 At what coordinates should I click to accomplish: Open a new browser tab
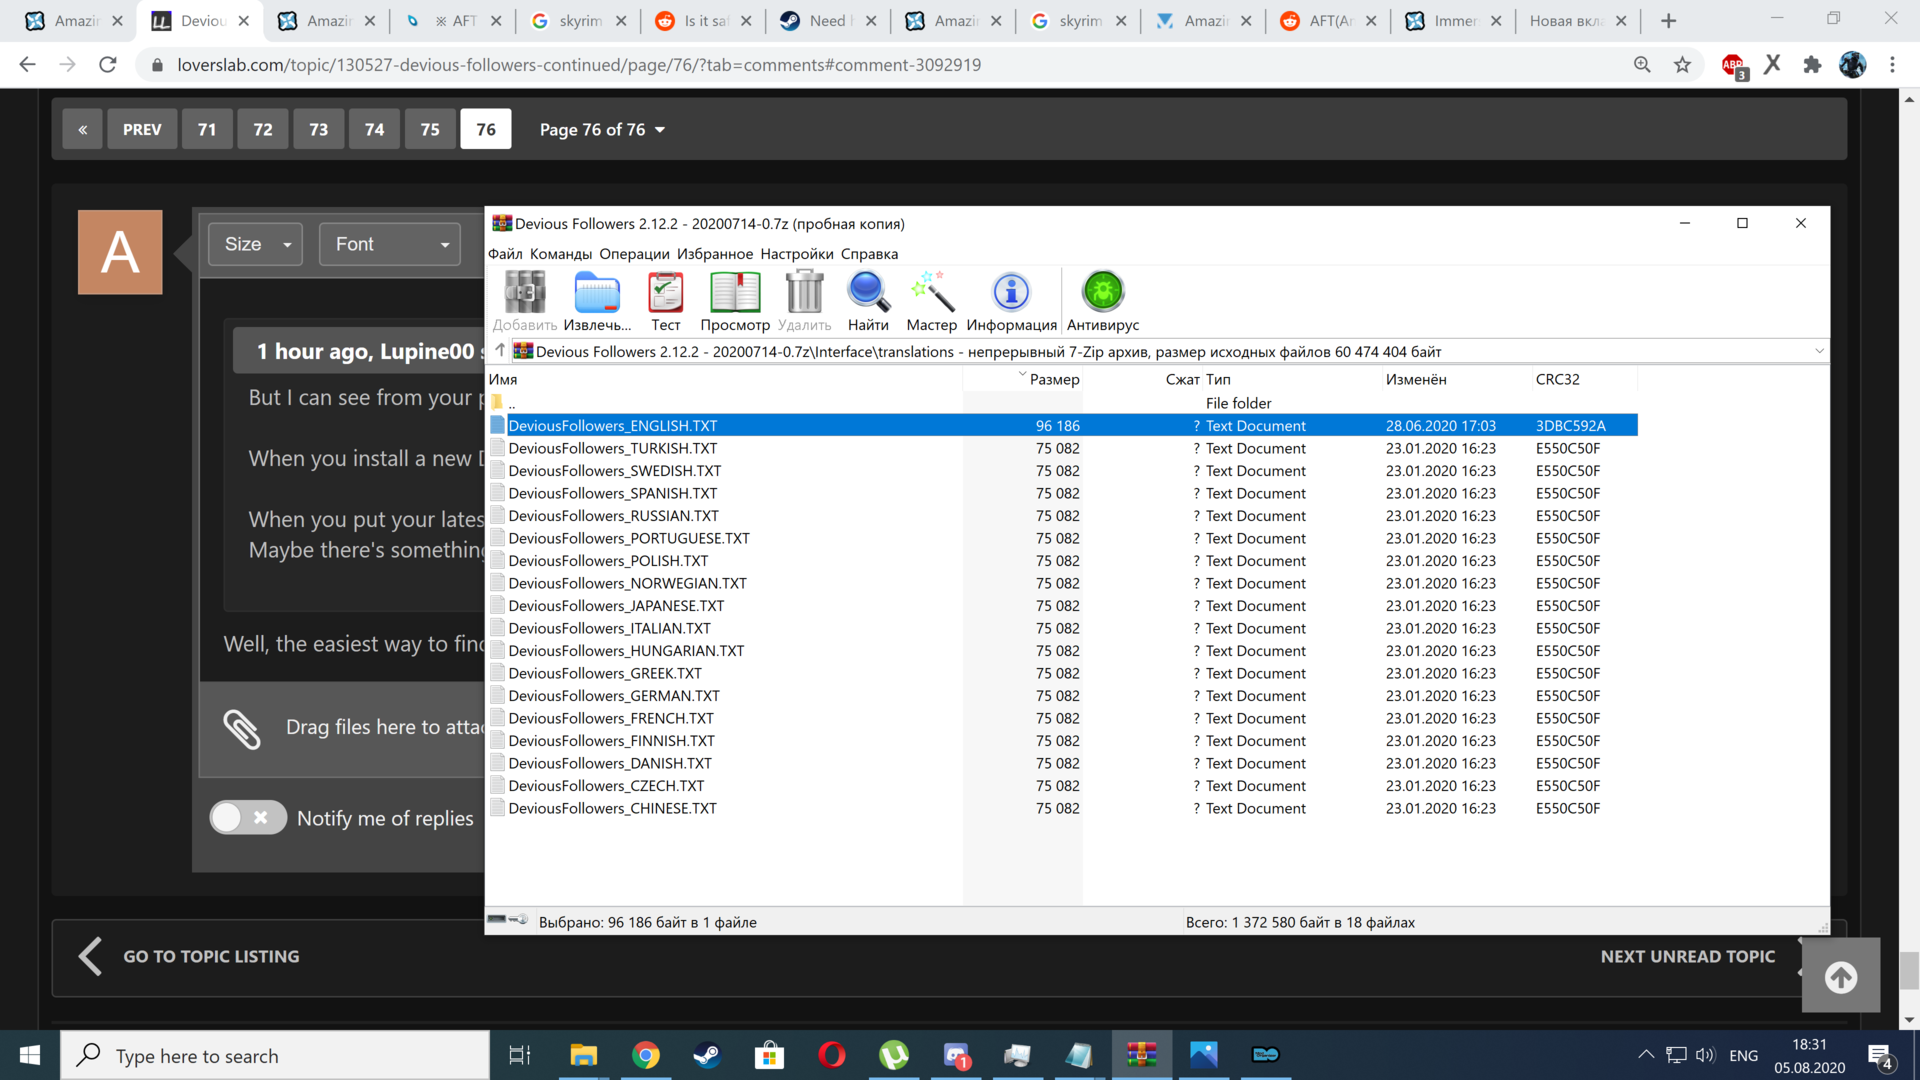1668,21
